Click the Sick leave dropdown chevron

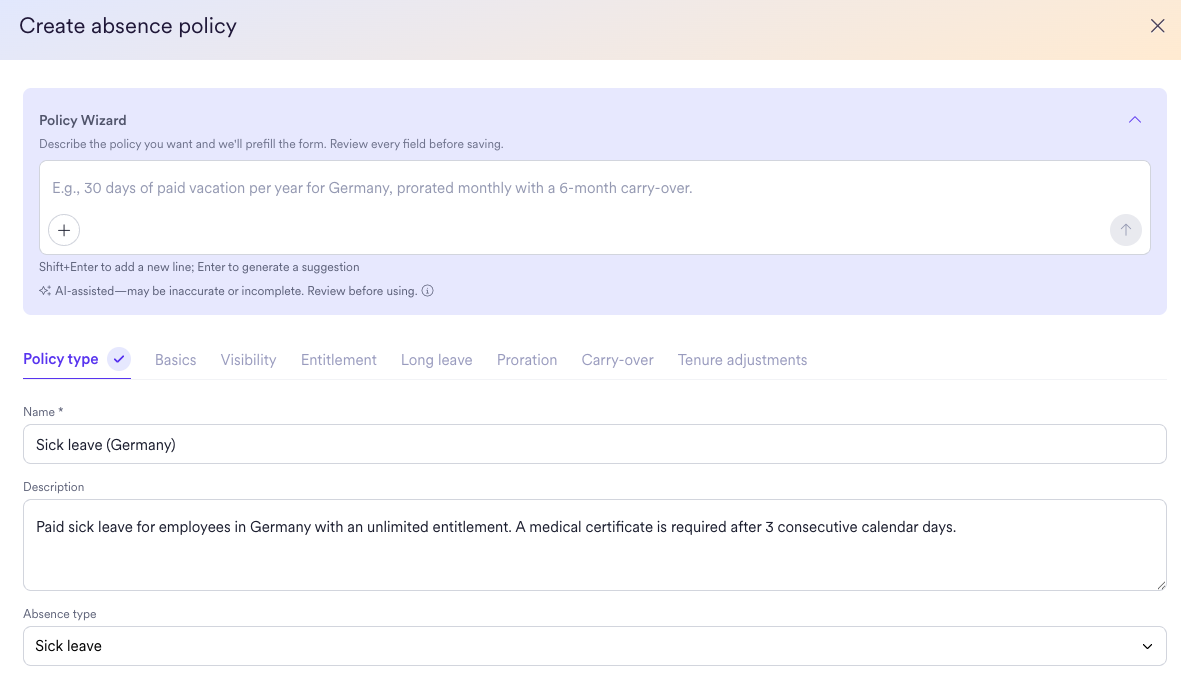coord(1147,646)
